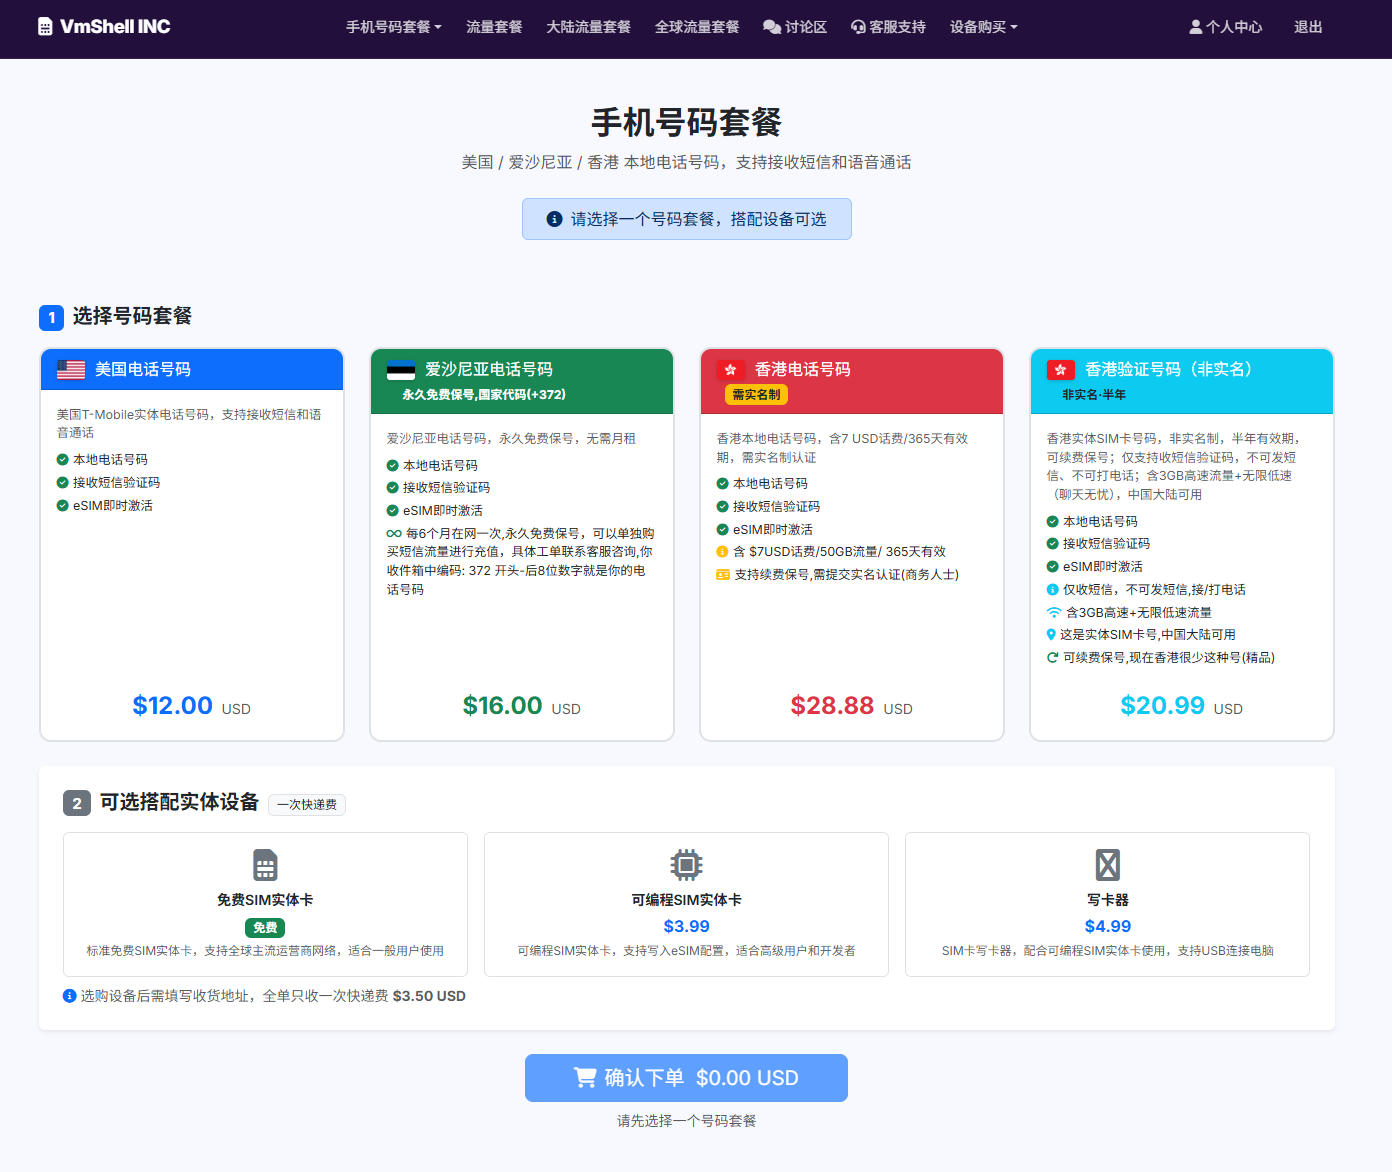Click the chip icon for 可编程SIM实体卡
Viewport: 1392px width, 1172px height.
click(686, 864)
